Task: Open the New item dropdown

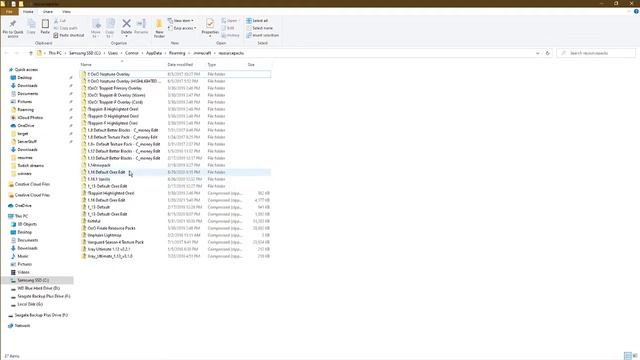Action: pyautogui.click(x=181, y=20)
